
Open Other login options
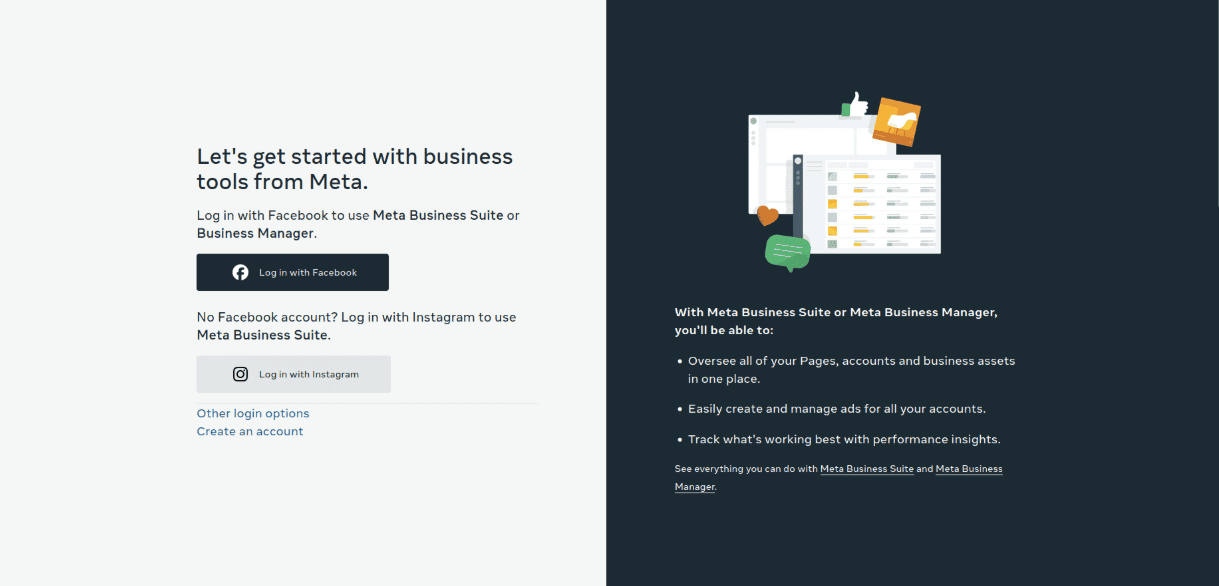(253, 413)
